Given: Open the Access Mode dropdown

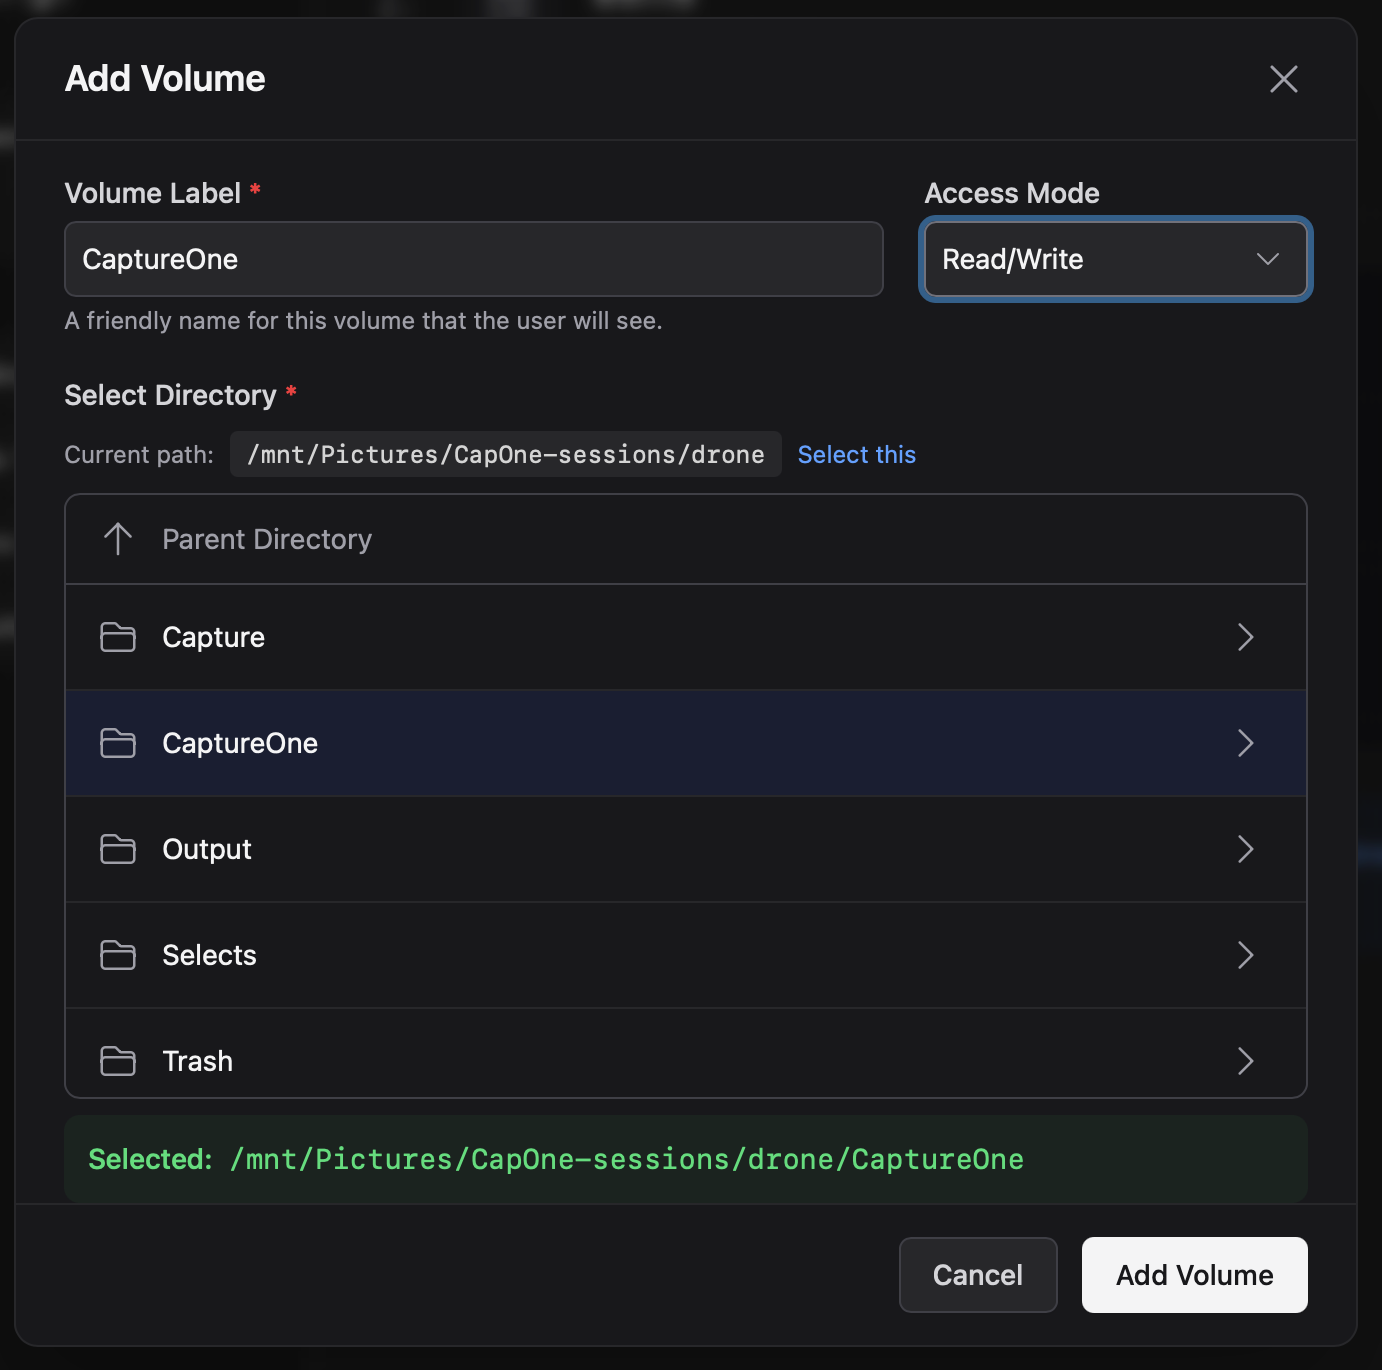Looking at the screenshot, I should (x=1115, y=259).
